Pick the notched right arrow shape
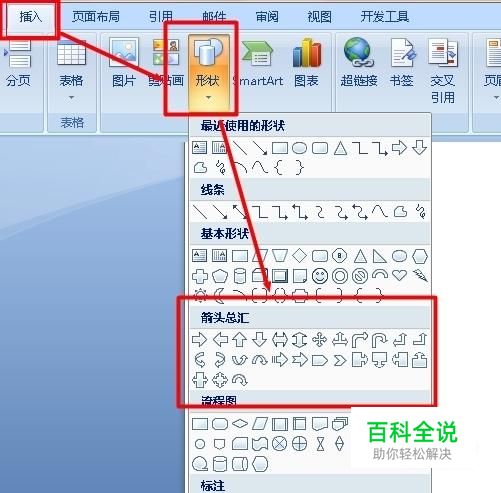The width and height of the screenshot is (501, 493). [x=299, y=360]
